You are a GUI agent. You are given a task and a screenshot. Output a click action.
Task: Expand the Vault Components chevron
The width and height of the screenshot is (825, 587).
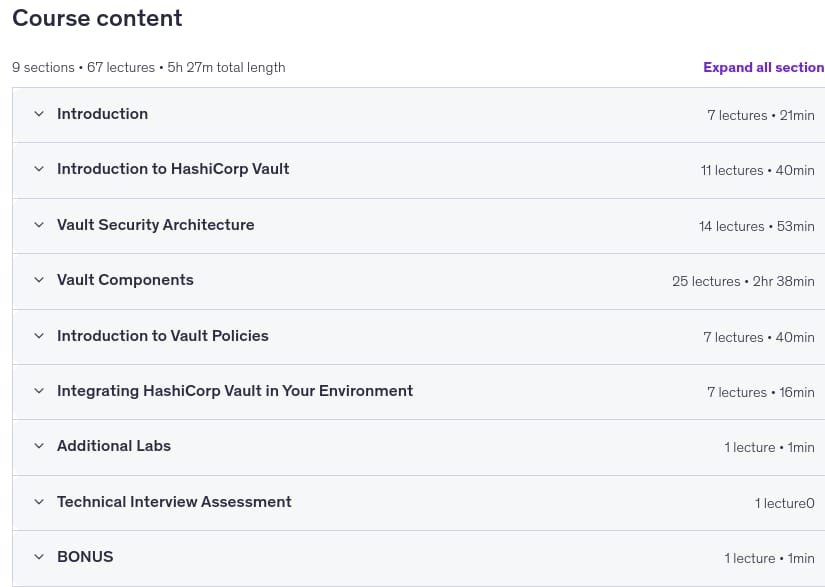[x=39, y=280]
